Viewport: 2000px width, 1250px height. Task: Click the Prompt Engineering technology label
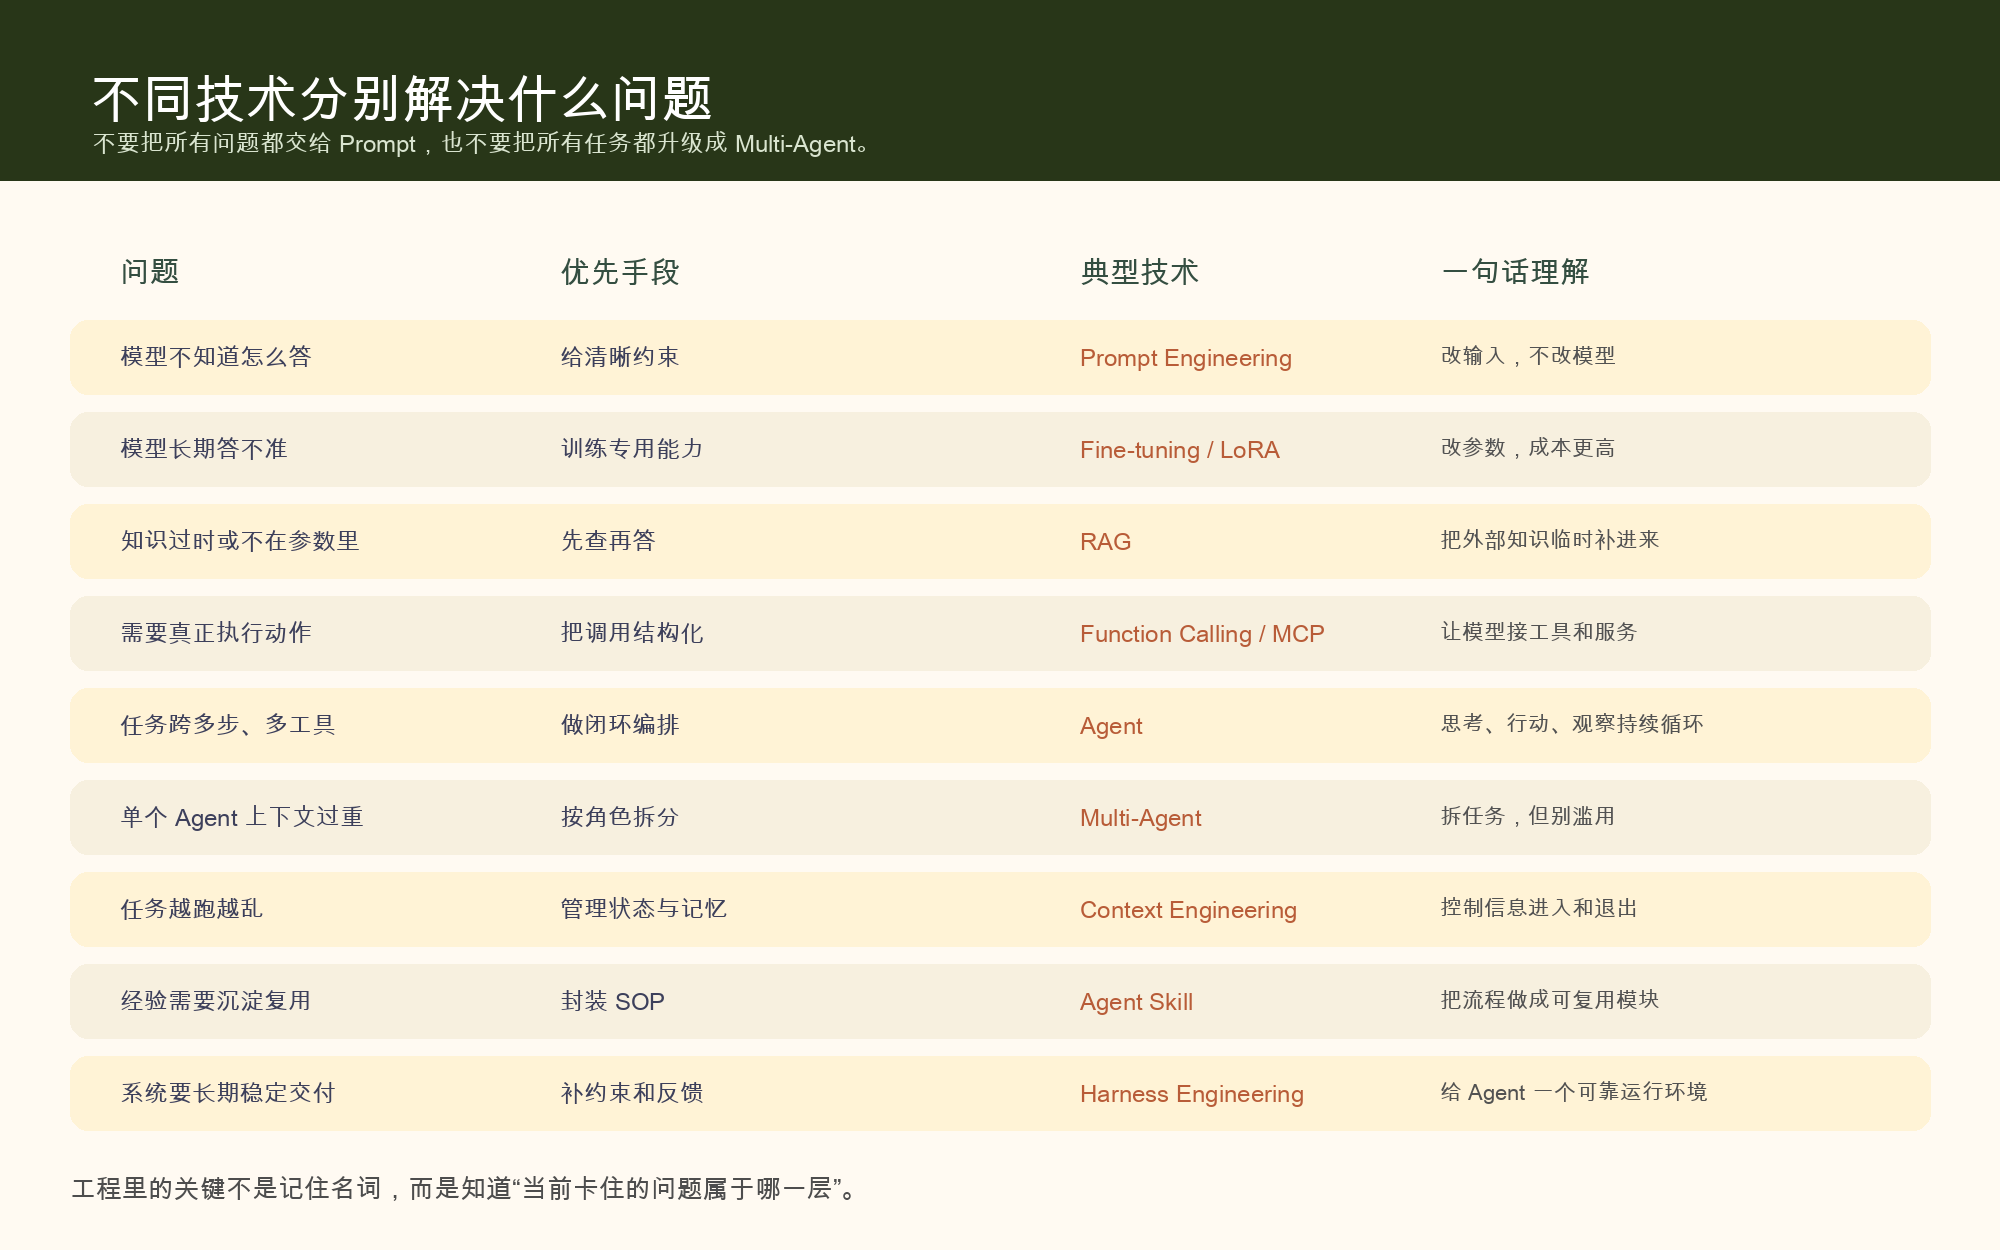[x=1185, y=358]
